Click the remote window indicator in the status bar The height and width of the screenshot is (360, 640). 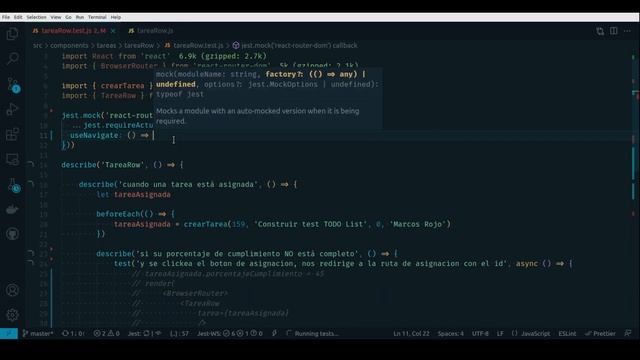(9, 333)
